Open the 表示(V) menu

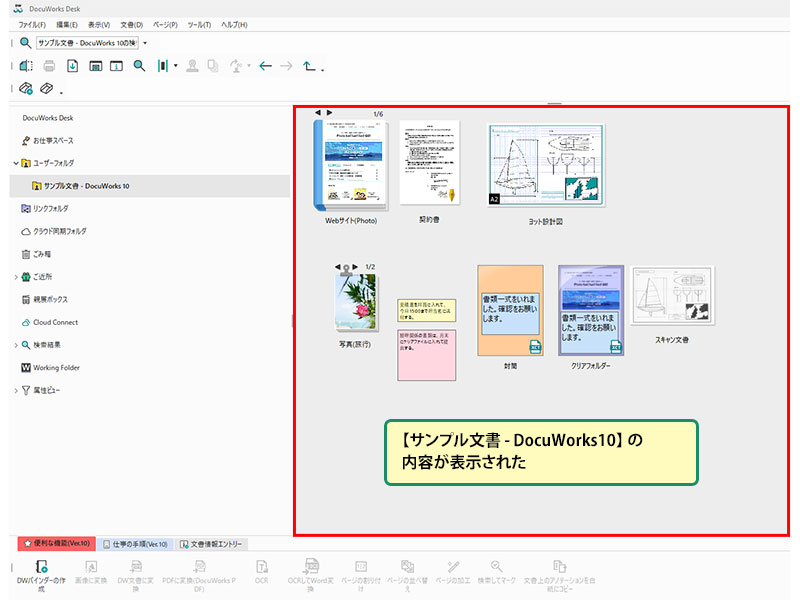pyautogui.click(x=99, y=24)
